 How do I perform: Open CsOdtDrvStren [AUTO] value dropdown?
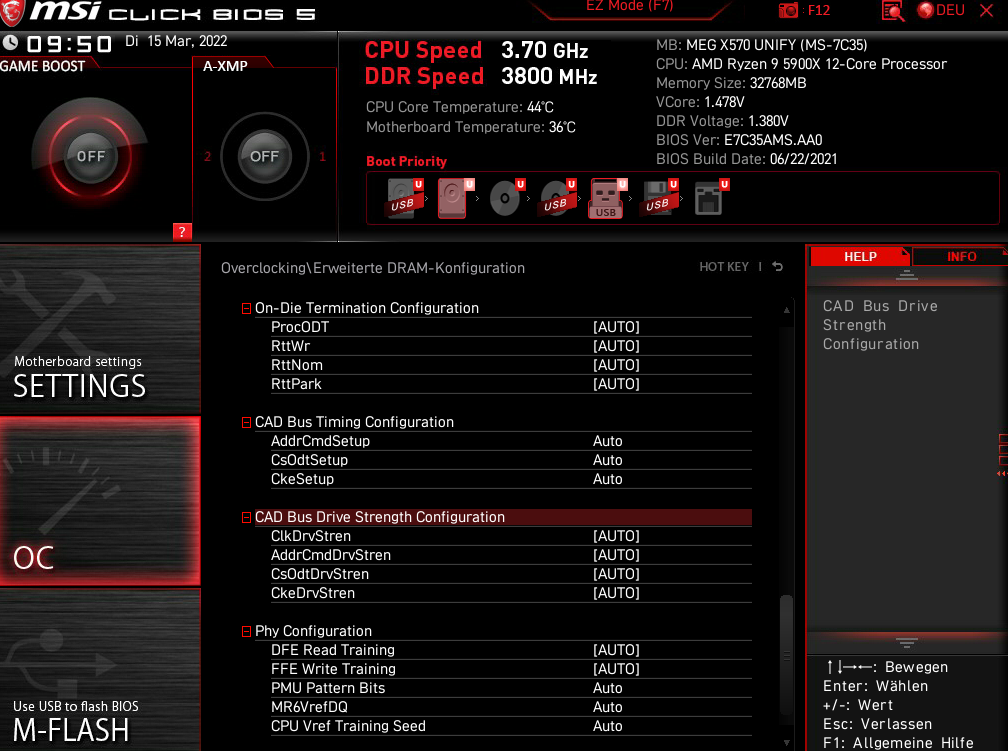(616, 574)
